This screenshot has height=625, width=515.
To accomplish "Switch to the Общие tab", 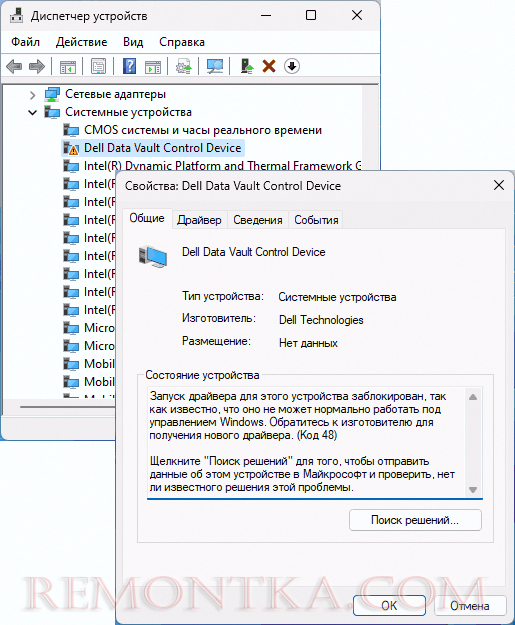I will (147, 218).
